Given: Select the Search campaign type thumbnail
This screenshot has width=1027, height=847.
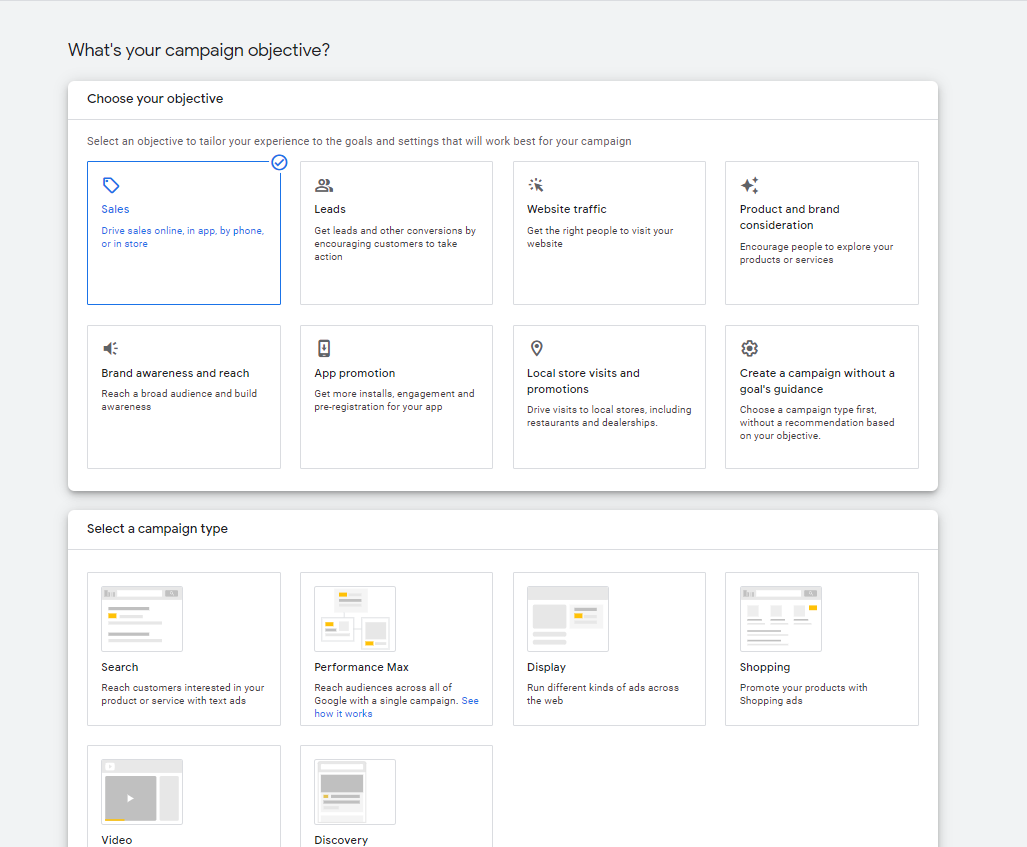Looking at the screenshot, I should [x=142, y=619].
